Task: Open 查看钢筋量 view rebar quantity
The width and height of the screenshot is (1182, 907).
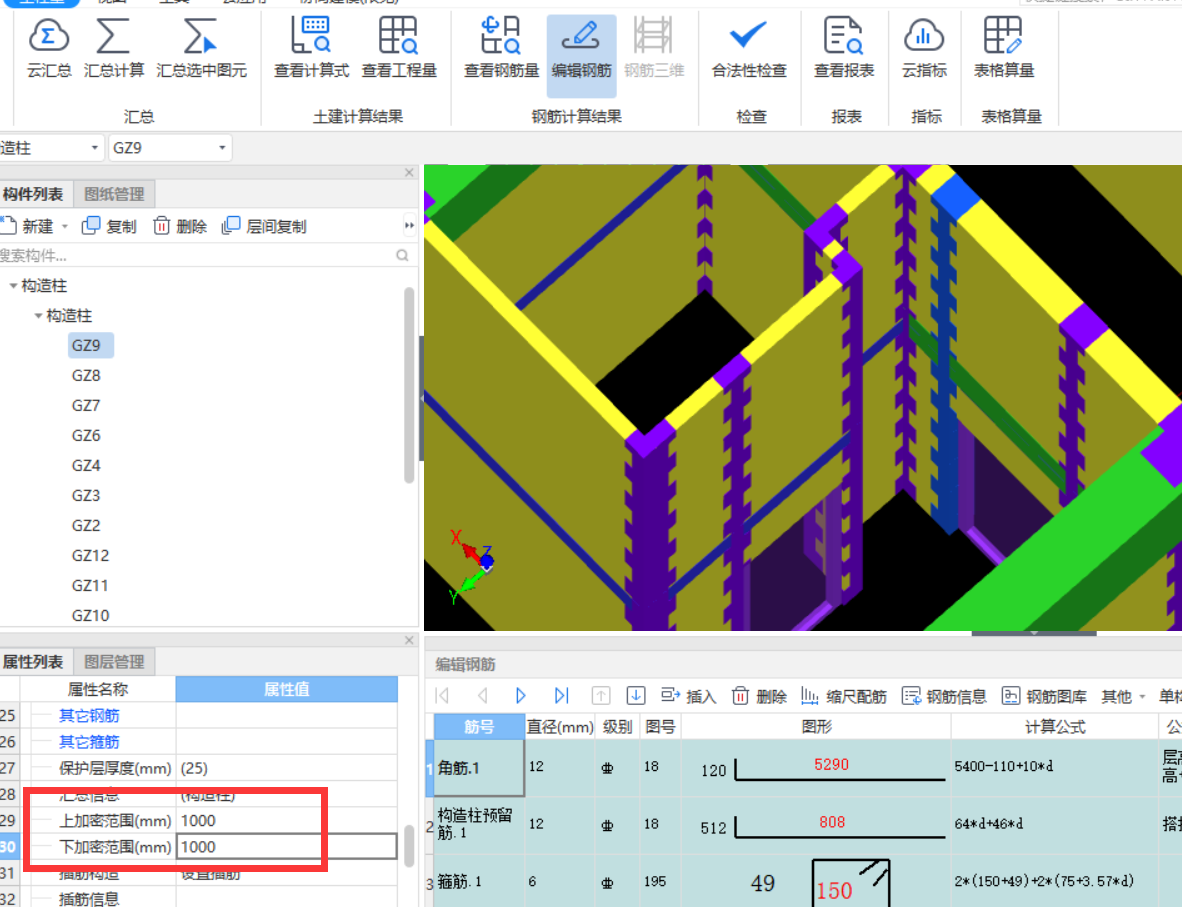Action: tap(501, 50)
